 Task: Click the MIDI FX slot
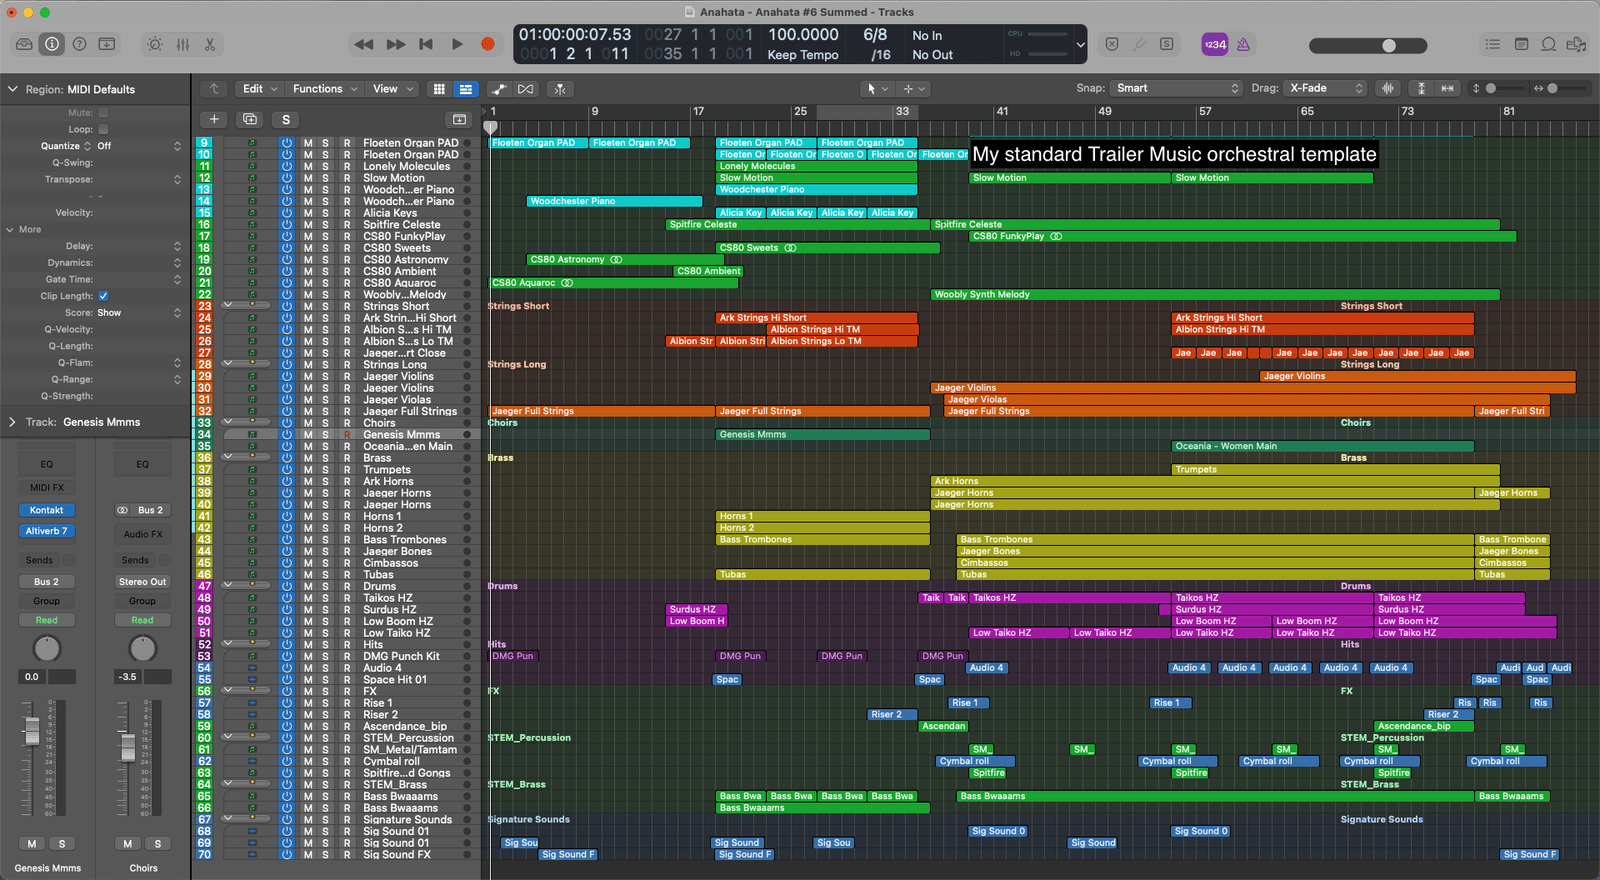(47, 487)
